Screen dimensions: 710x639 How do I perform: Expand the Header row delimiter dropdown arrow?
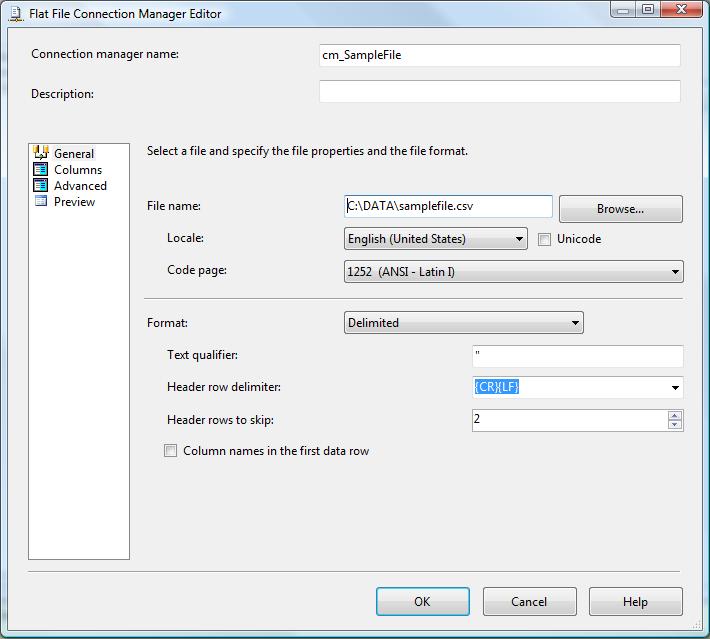point(675,388)
